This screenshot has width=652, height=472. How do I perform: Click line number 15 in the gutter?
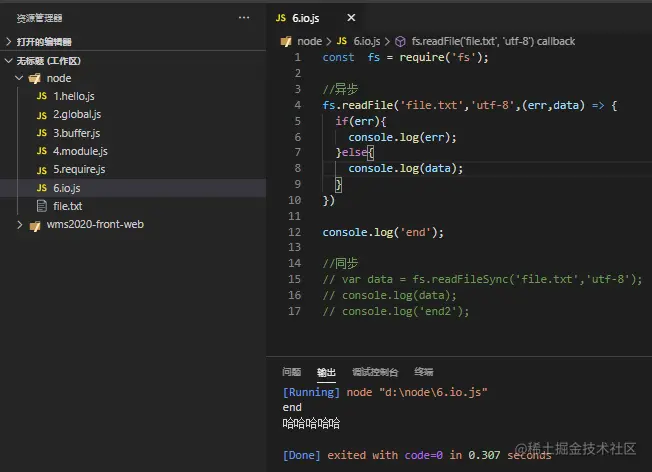(x=294, y=279)
